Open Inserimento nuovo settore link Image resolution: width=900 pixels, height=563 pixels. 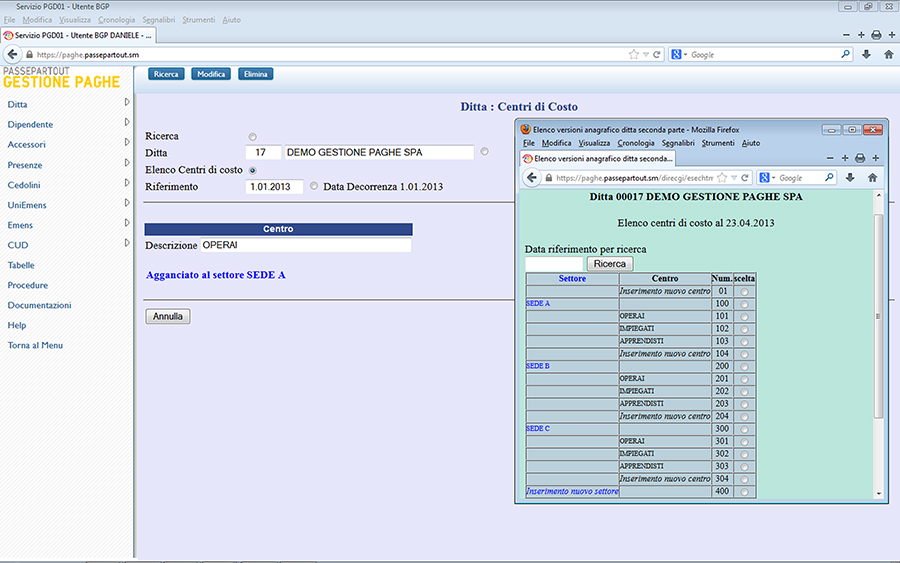(572, 491)
